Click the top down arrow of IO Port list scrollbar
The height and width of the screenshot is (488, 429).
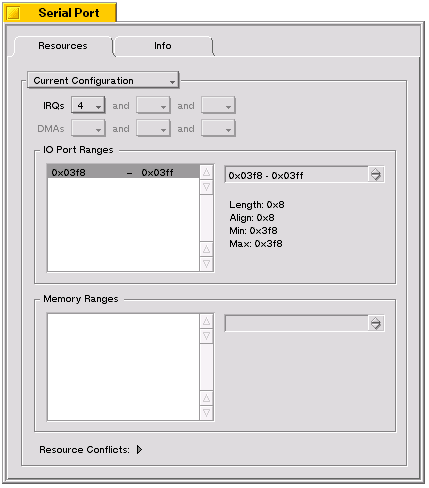click(x=206, y=187)
